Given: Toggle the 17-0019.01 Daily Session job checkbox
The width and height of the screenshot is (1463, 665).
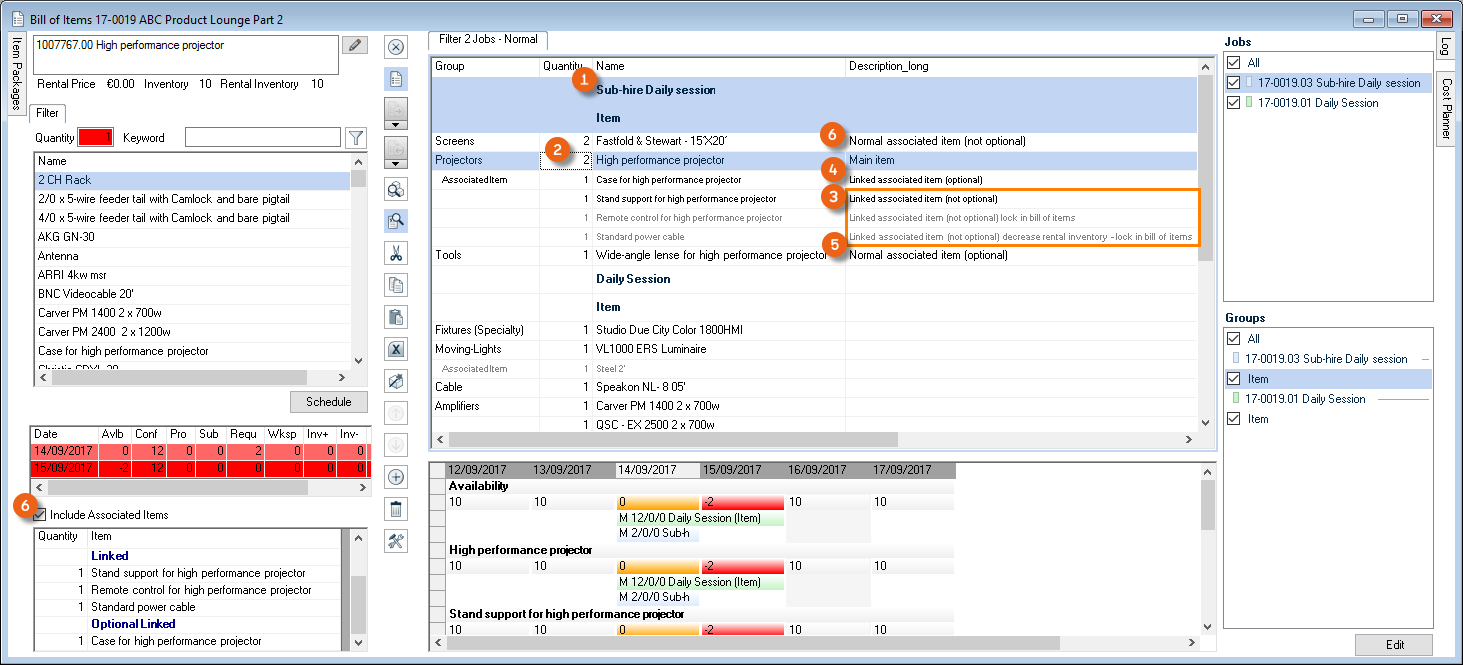Looking at the screenshot, I should coord(1234,103).
